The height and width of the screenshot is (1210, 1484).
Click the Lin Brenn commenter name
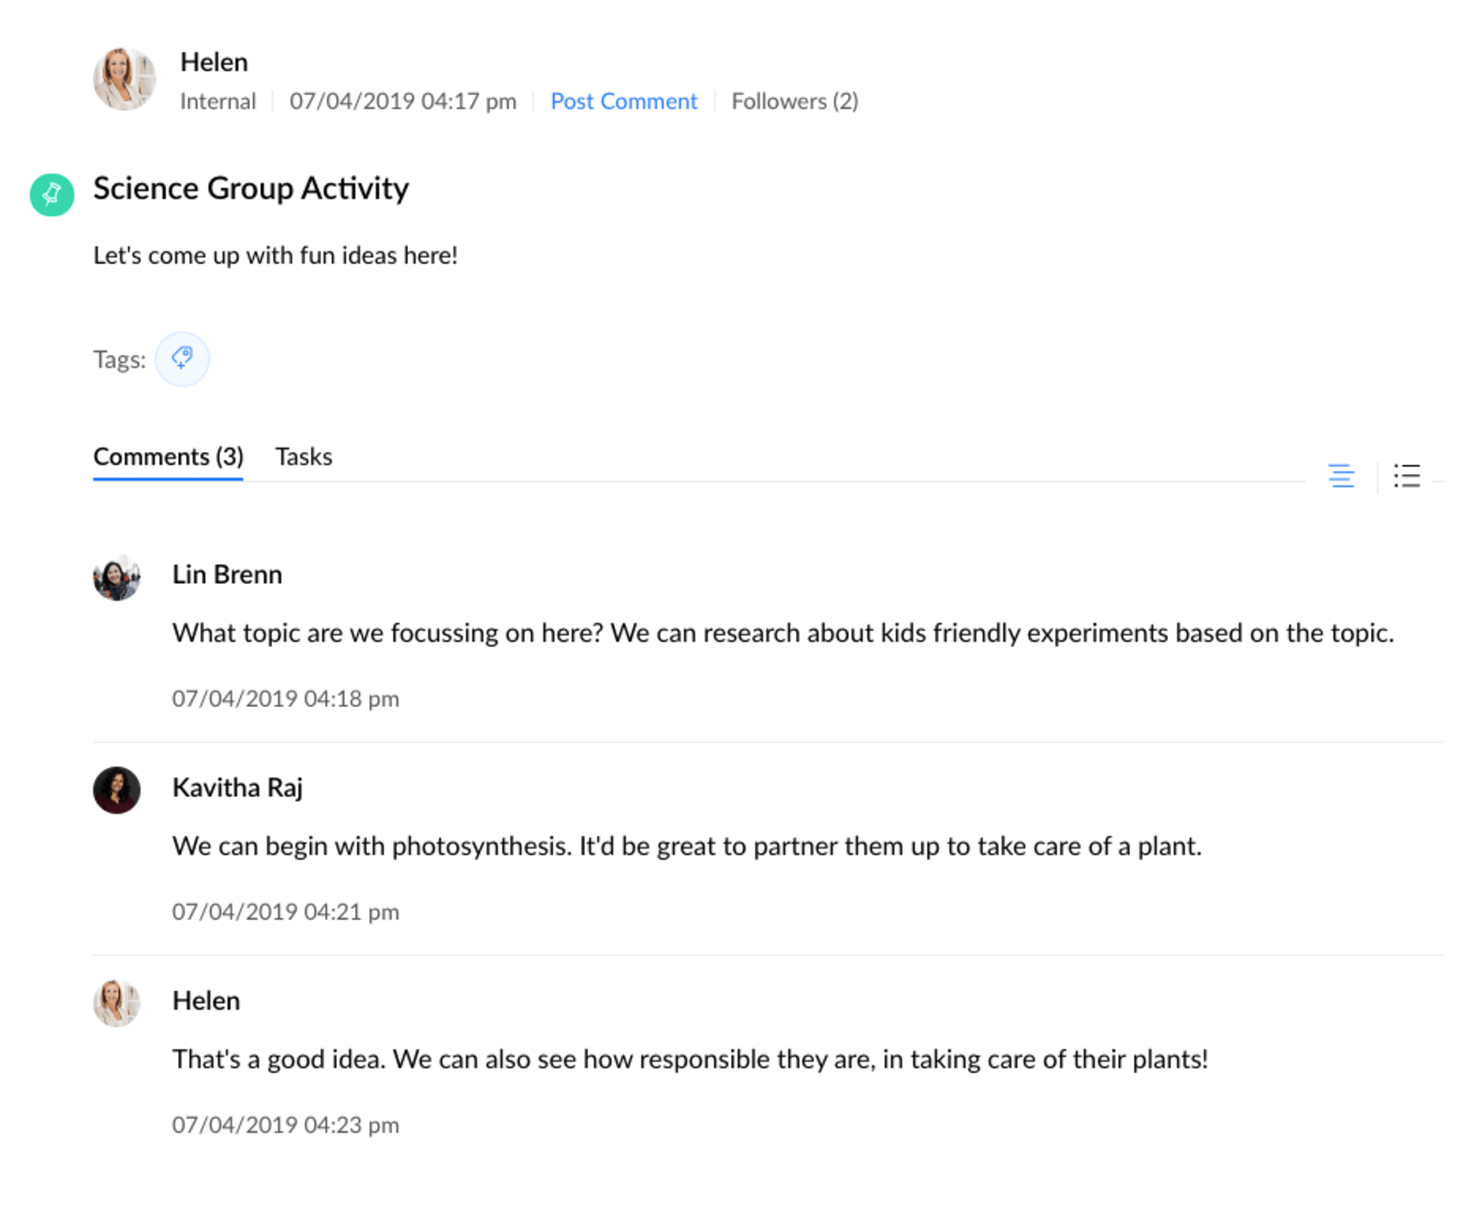[x=227, y=575]
